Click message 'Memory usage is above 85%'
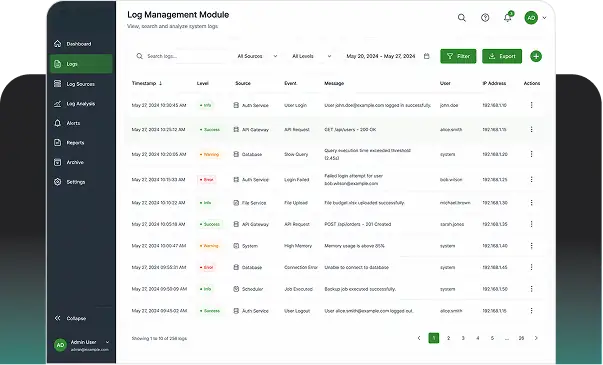This screenshot has width=603, height=365. pyautogui.click(x=354, y=246)
